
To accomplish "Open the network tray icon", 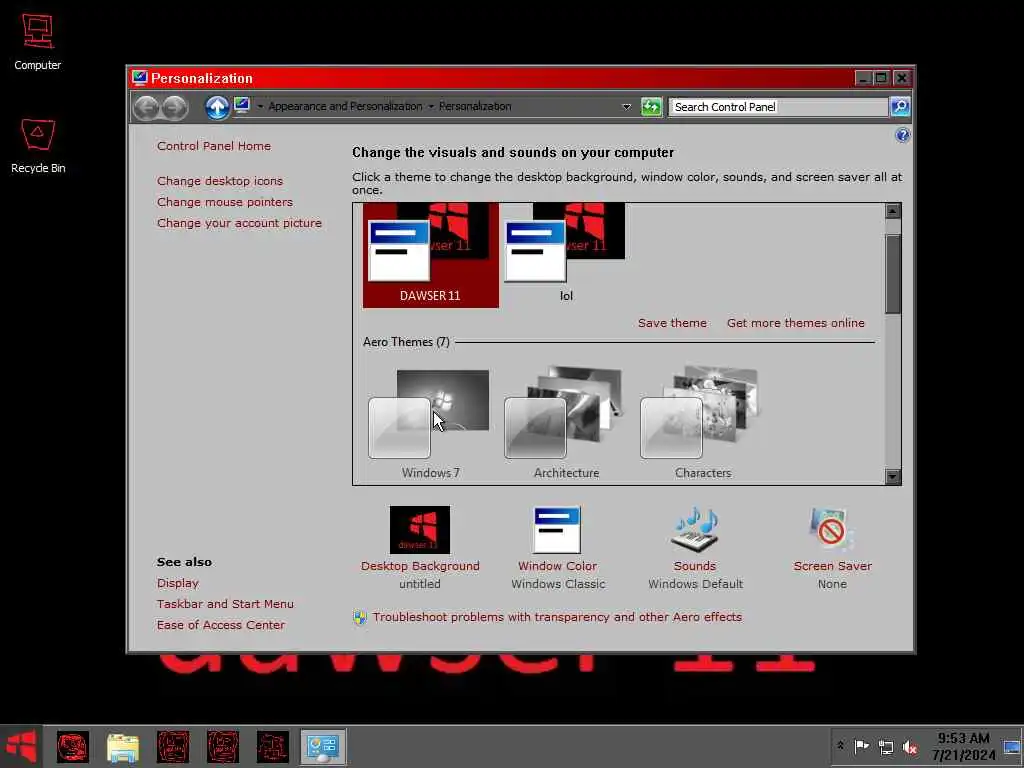I will [886, 747].
